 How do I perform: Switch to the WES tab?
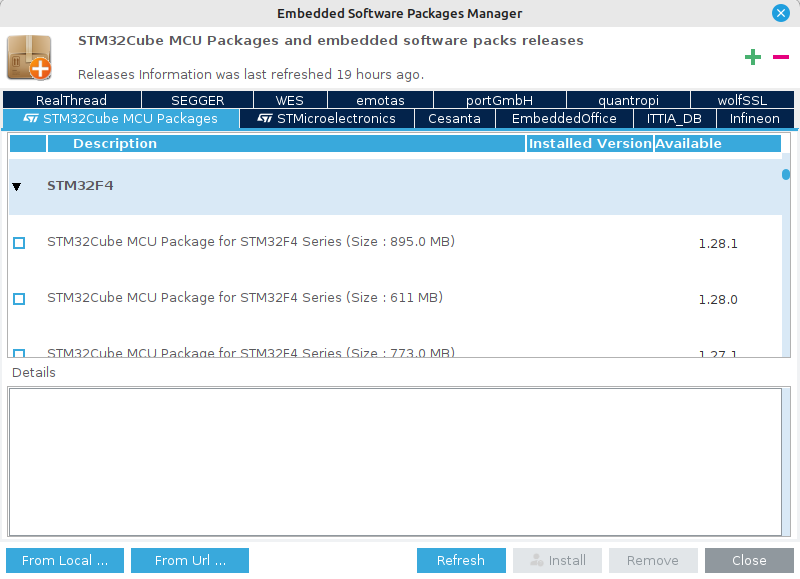(x=290, y=100)
